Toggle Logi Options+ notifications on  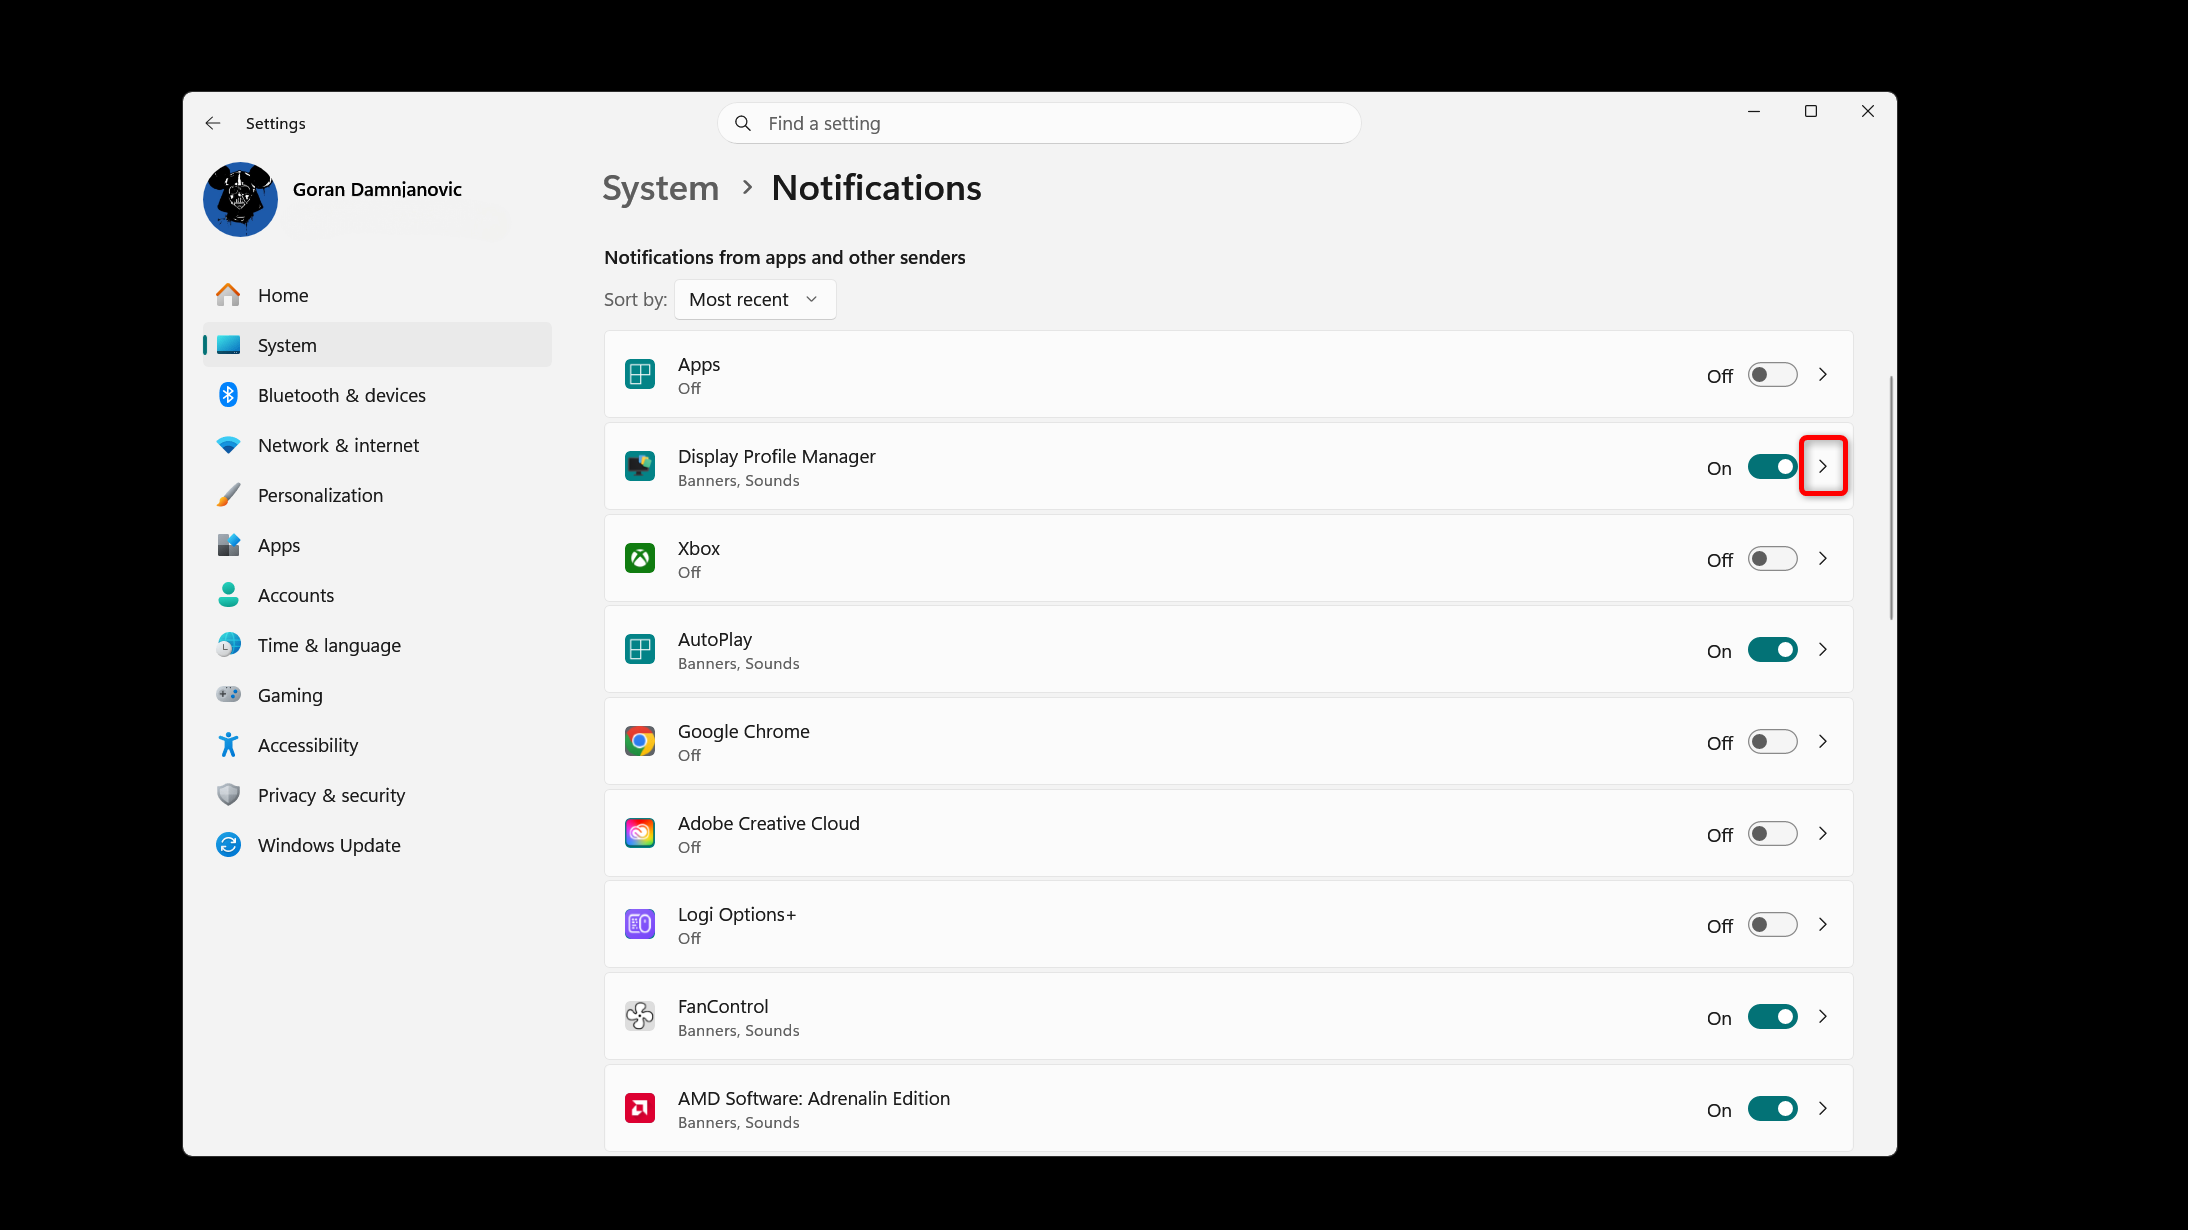pos(1772,925)
